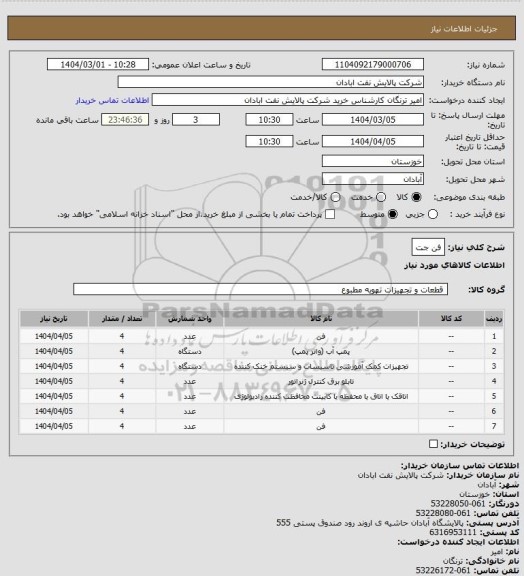The image size is (524, 576).
Task: Click the remaining days field showing 3
Action: (x=196, y=120)
